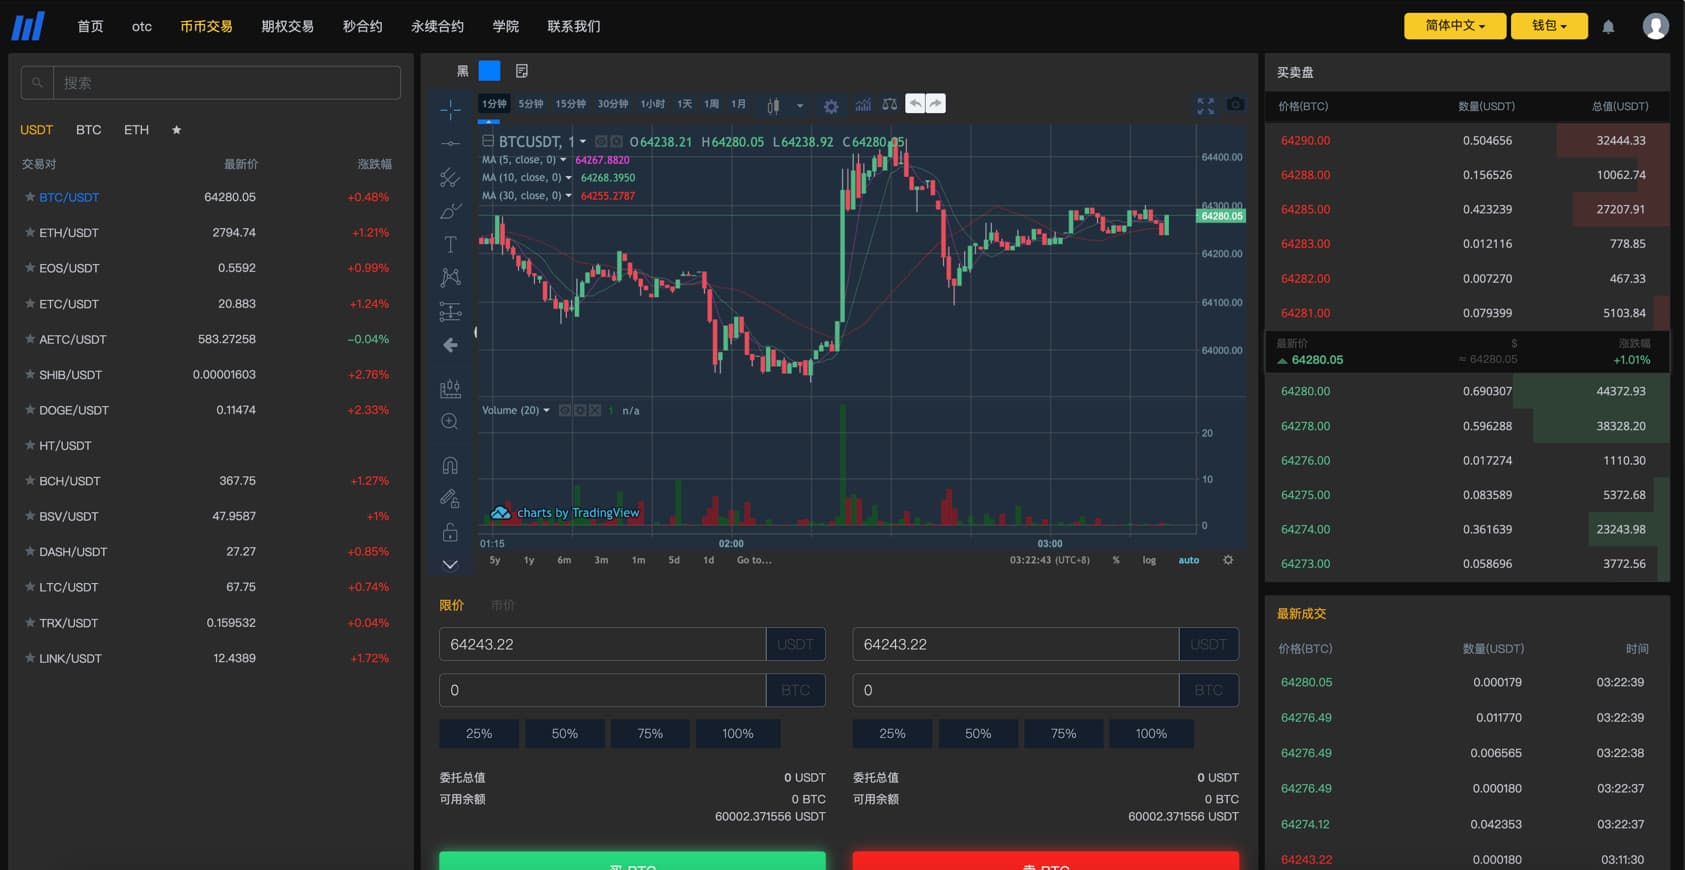Image resolution: width=1685 pixels, height=870 pixels.
Task: Switch to the BTC market tab
Action: pos(88,130)
